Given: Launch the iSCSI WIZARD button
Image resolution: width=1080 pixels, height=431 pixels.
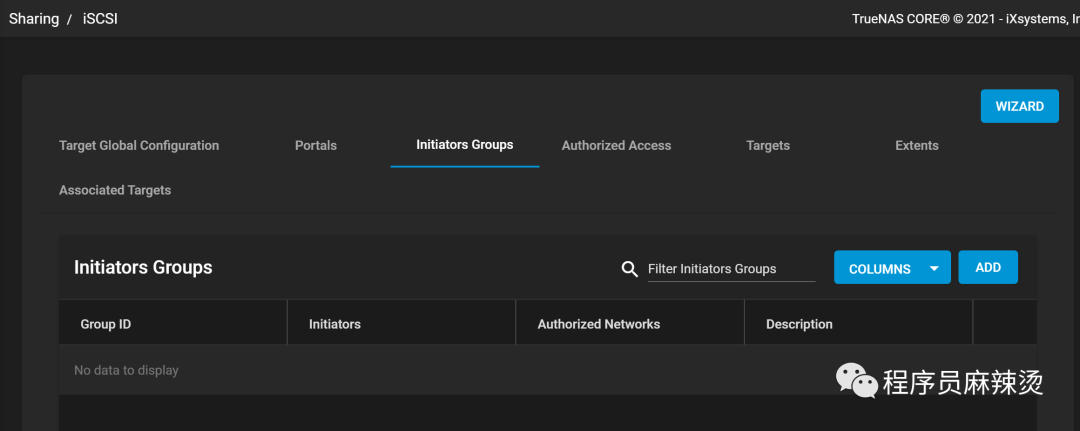Looking at the screenshot, I should click(x=1019, y=106).
